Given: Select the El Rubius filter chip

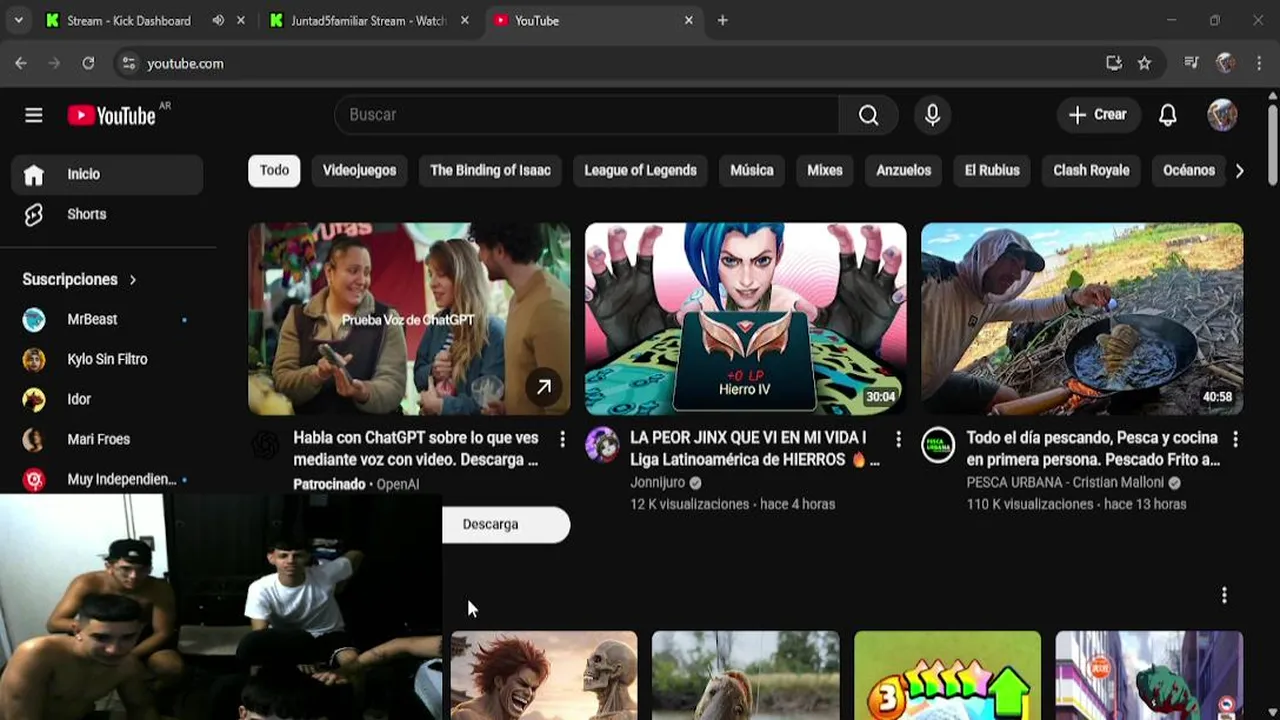Looking at the screenshot, I should point(992,170).
